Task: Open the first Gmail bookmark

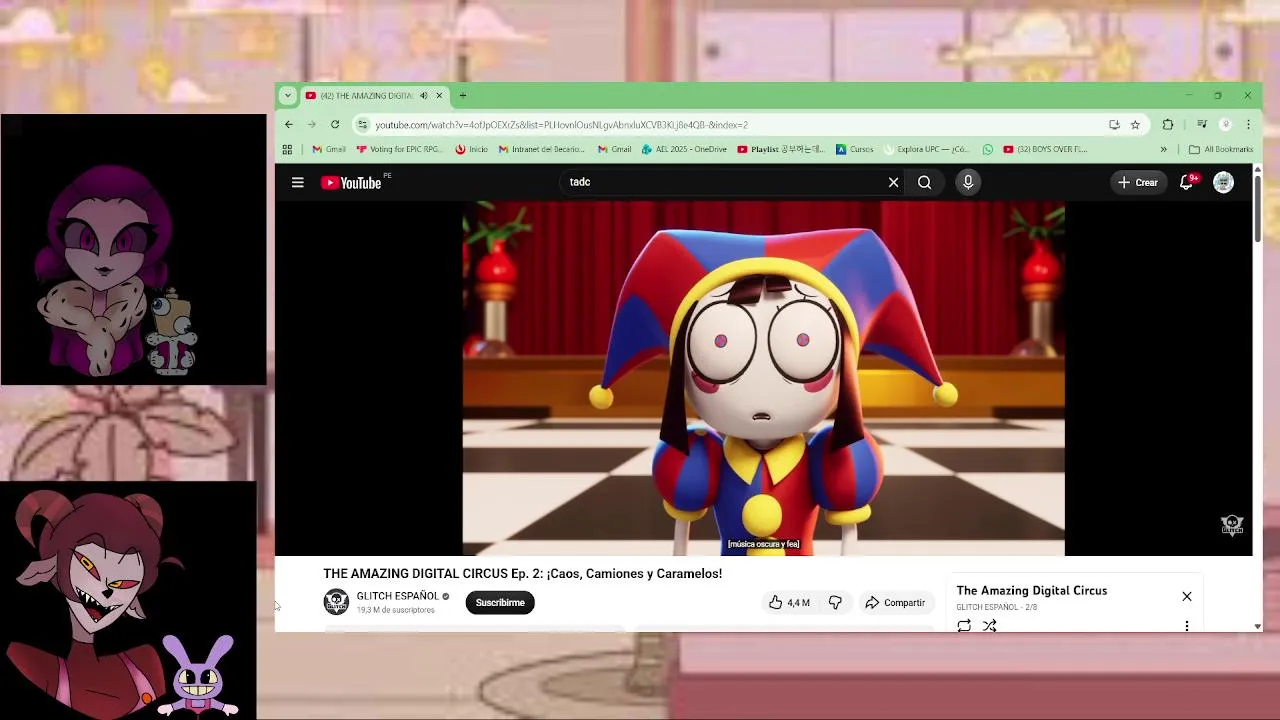Action: coord(329,149)
